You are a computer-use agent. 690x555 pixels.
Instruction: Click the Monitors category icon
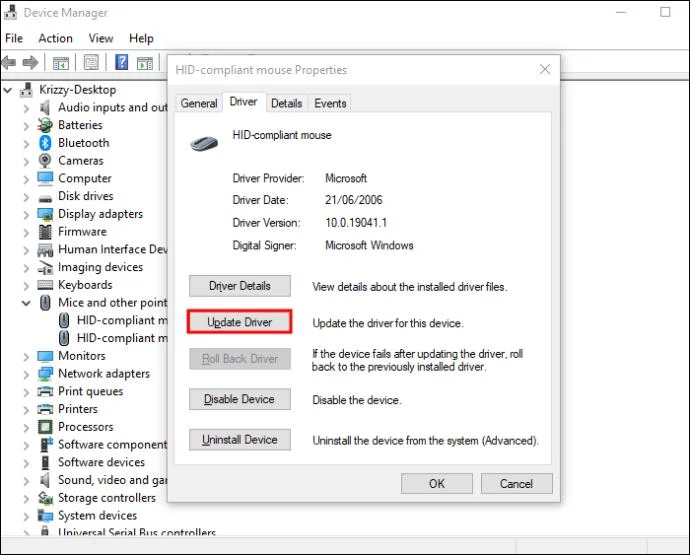[x=45, y=356]
